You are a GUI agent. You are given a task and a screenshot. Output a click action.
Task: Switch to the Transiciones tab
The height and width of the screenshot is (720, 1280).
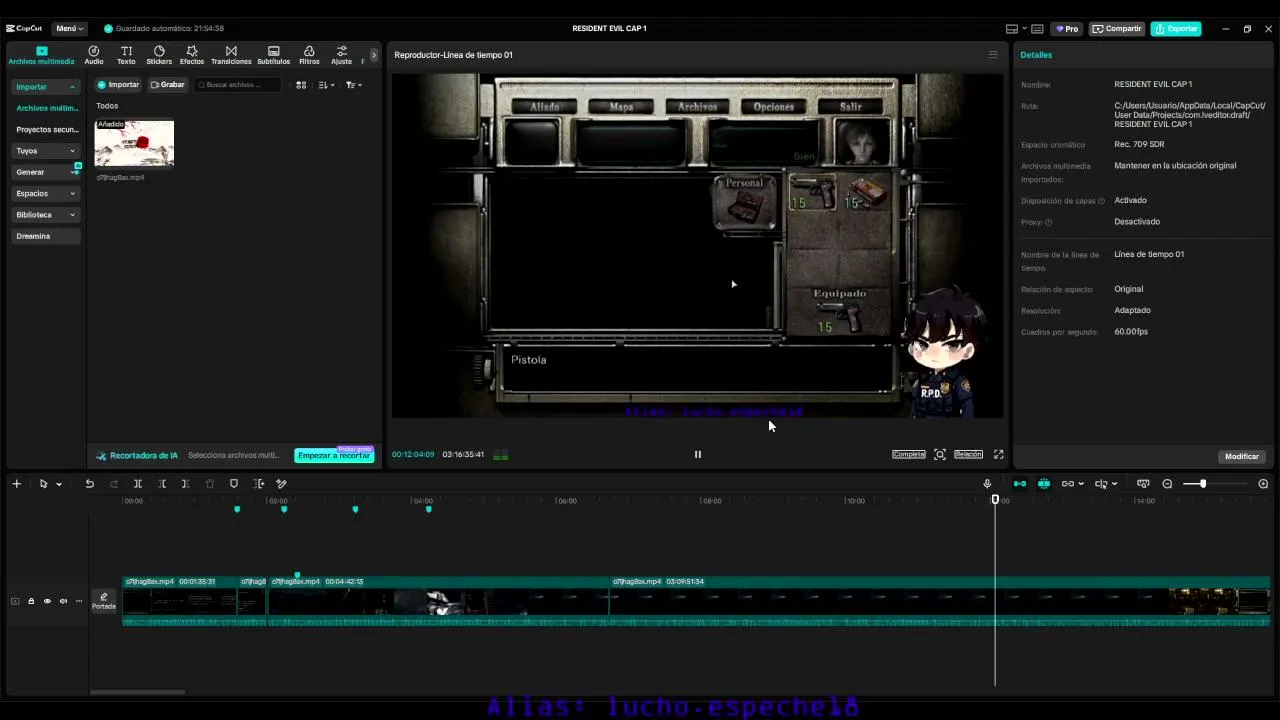[231, 55]
